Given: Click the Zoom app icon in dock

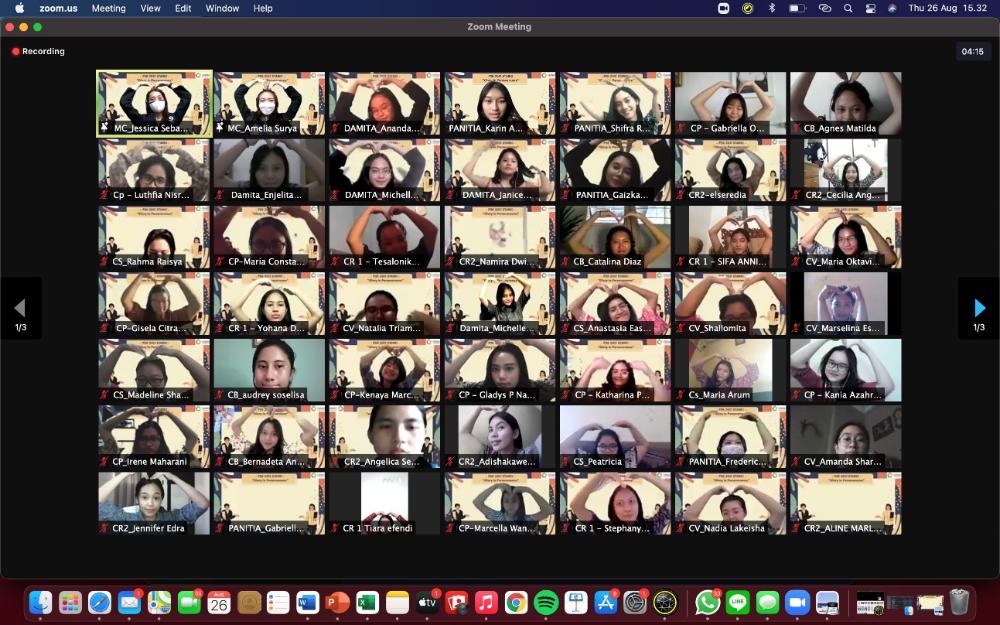Looking at the screenshot, I should 797,602.
